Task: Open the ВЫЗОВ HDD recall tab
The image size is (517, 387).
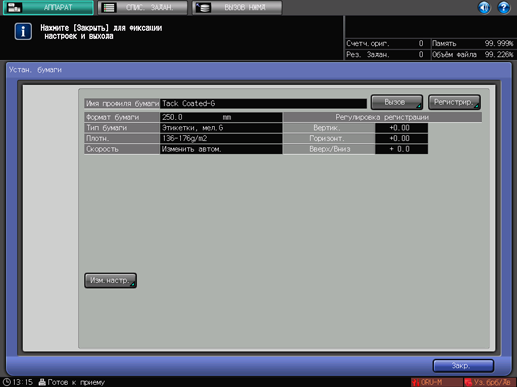Action: [x=237, y=7]
